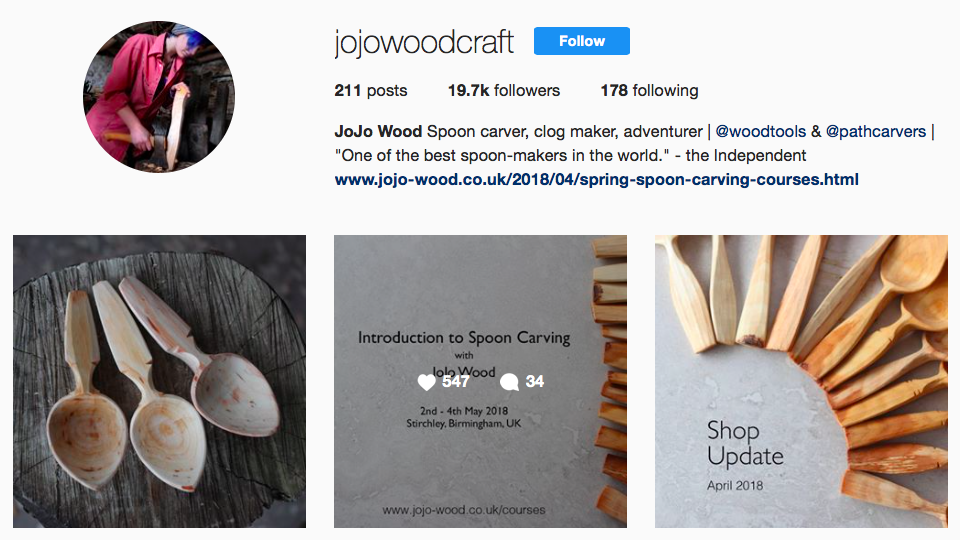Viewport: 960px width, 540px height.
Task: Open the Shop Update April 2018 post
Action: pos(801,381)
